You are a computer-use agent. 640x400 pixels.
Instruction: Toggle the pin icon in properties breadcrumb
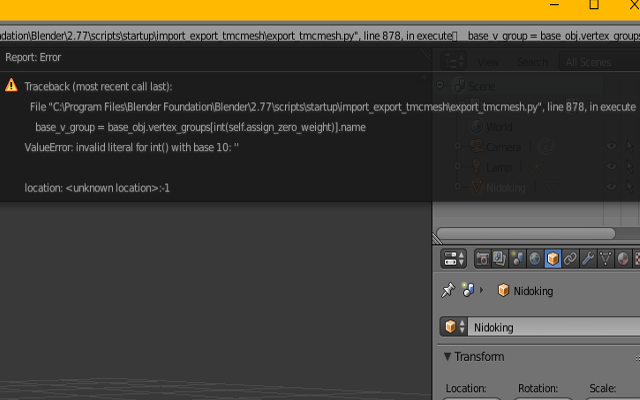[x=448, y=290]
